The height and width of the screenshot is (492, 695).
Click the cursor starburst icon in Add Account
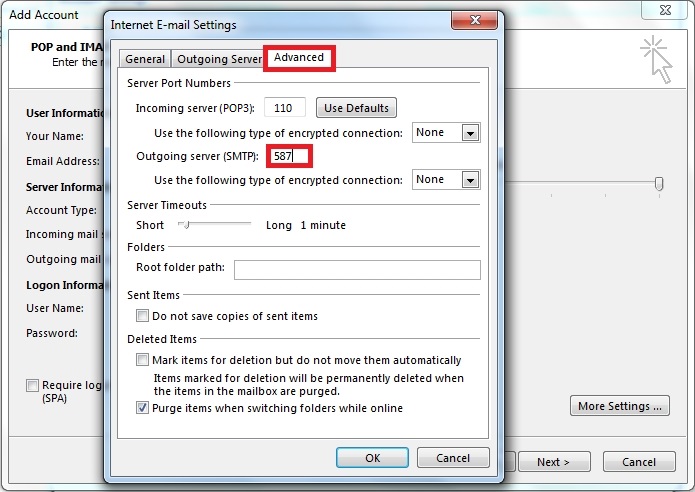(656, 59)
